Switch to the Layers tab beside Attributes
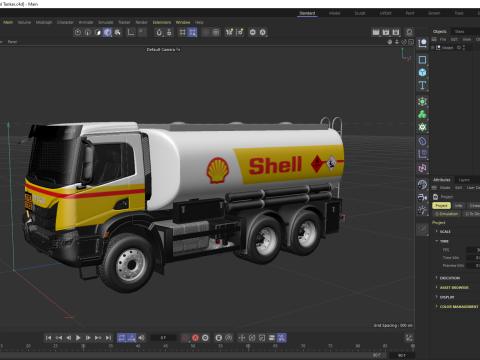Image resolution: width=480 pixels, height=360 pixels. click(x=464, y=180)
